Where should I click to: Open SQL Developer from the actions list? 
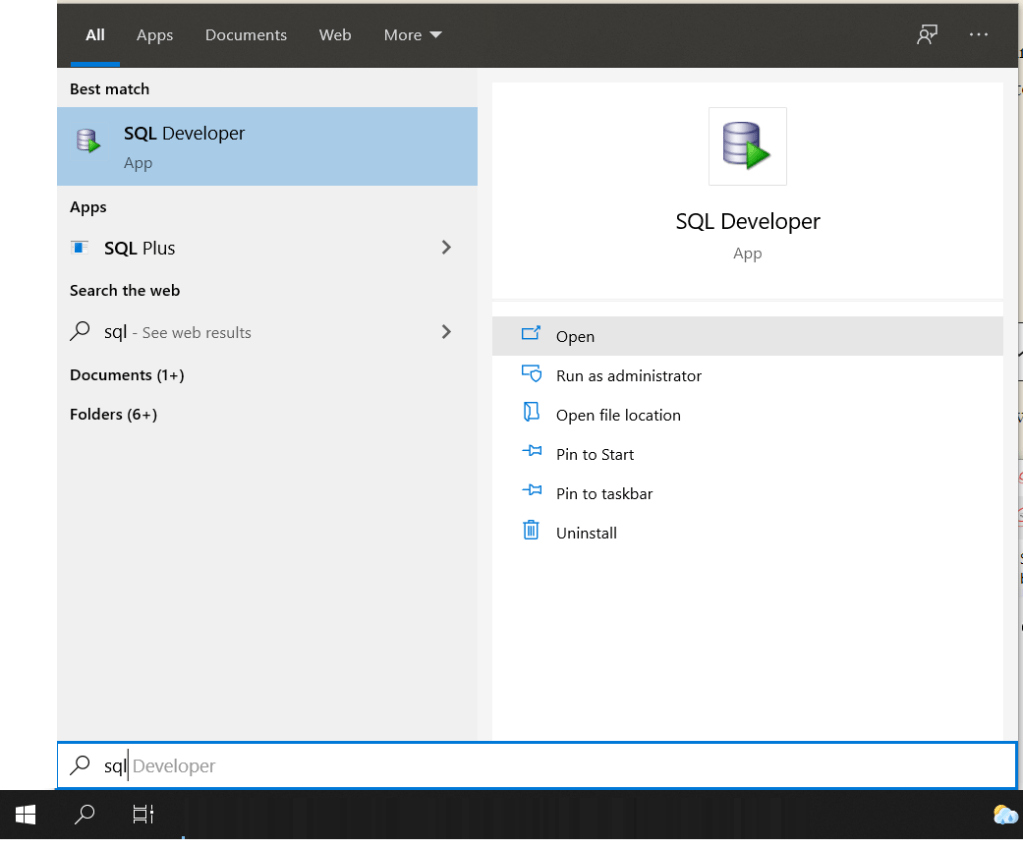(575, 337)
